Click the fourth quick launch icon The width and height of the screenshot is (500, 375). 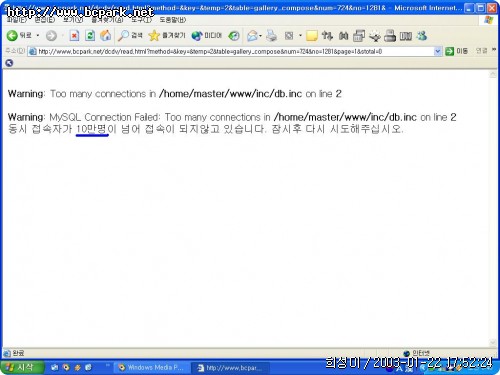pyautogui.click(x=89, y=368)
